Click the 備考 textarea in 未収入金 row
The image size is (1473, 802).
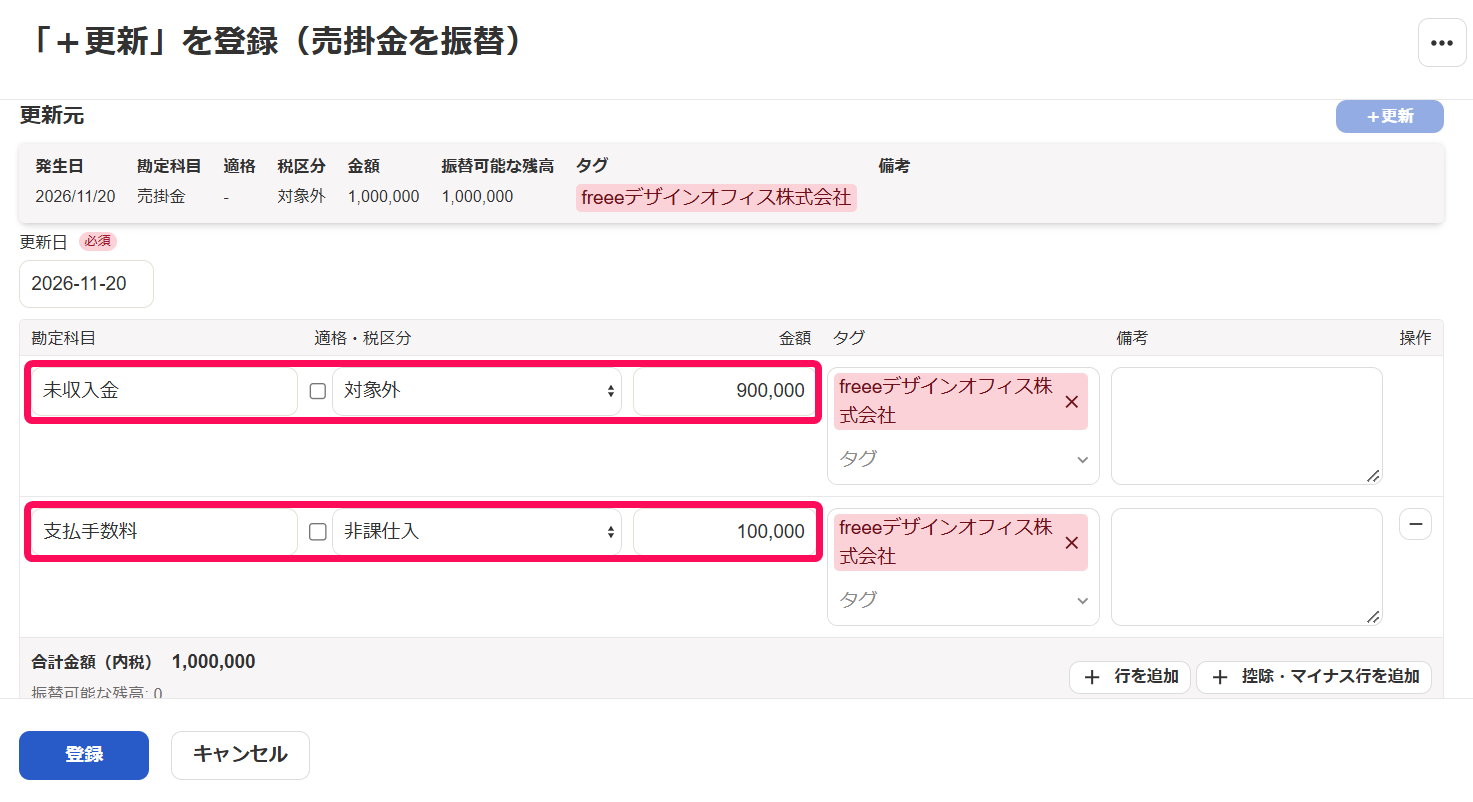pyautogui.click(x=1247, y=426)
